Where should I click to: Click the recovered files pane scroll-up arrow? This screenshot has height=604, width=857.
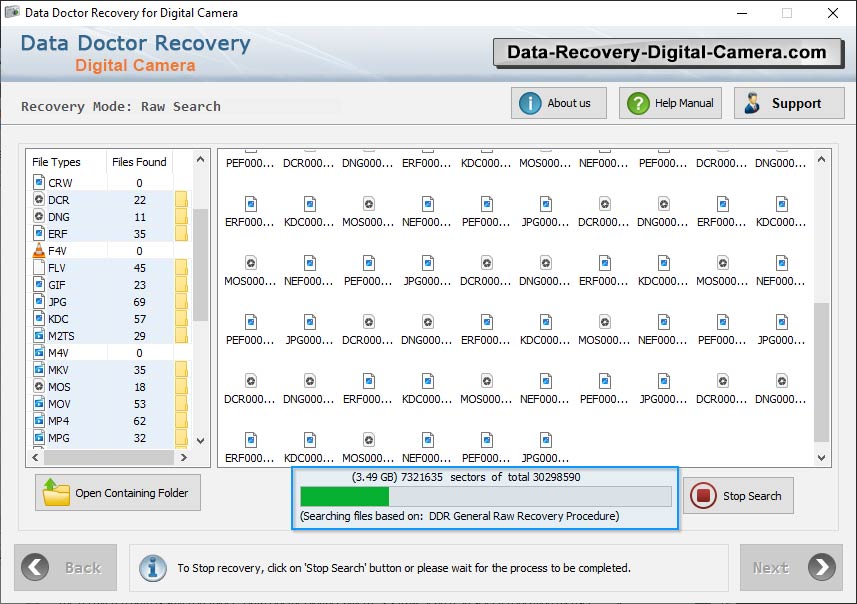coord(821,160)
